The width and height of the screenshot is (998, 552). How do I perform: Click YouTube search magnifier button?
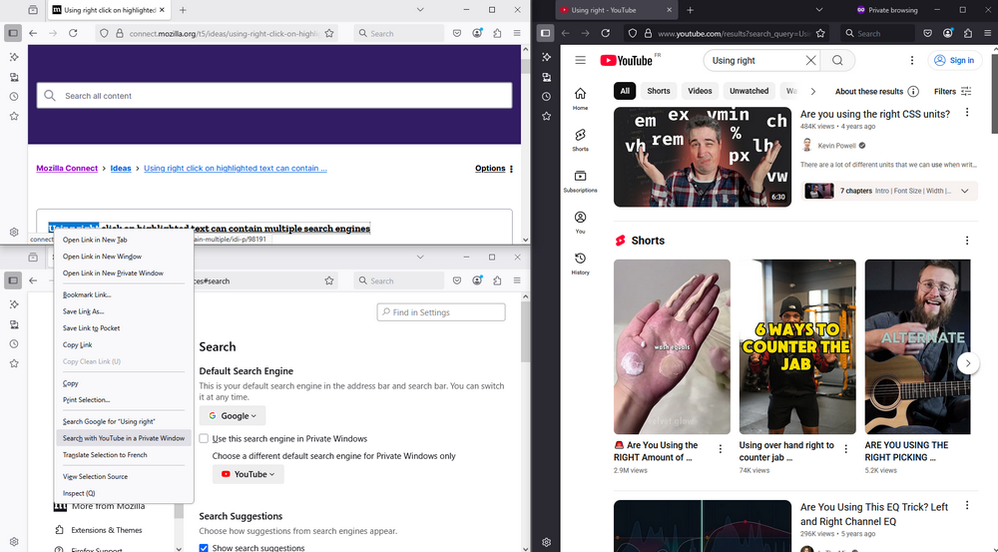pyautogui.click(x=837, y=60)
